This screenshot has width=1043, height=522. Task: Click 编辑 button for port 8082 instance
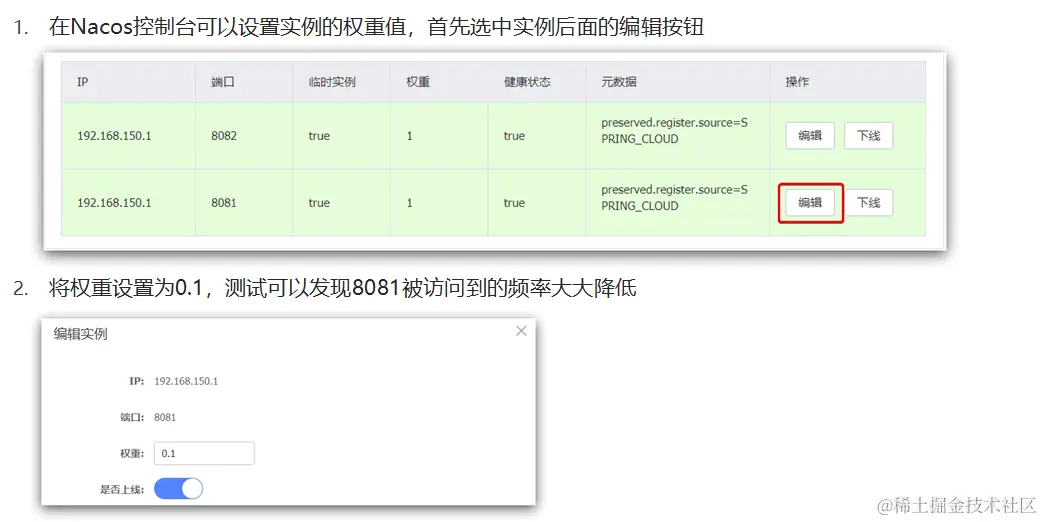coord(810,136)
